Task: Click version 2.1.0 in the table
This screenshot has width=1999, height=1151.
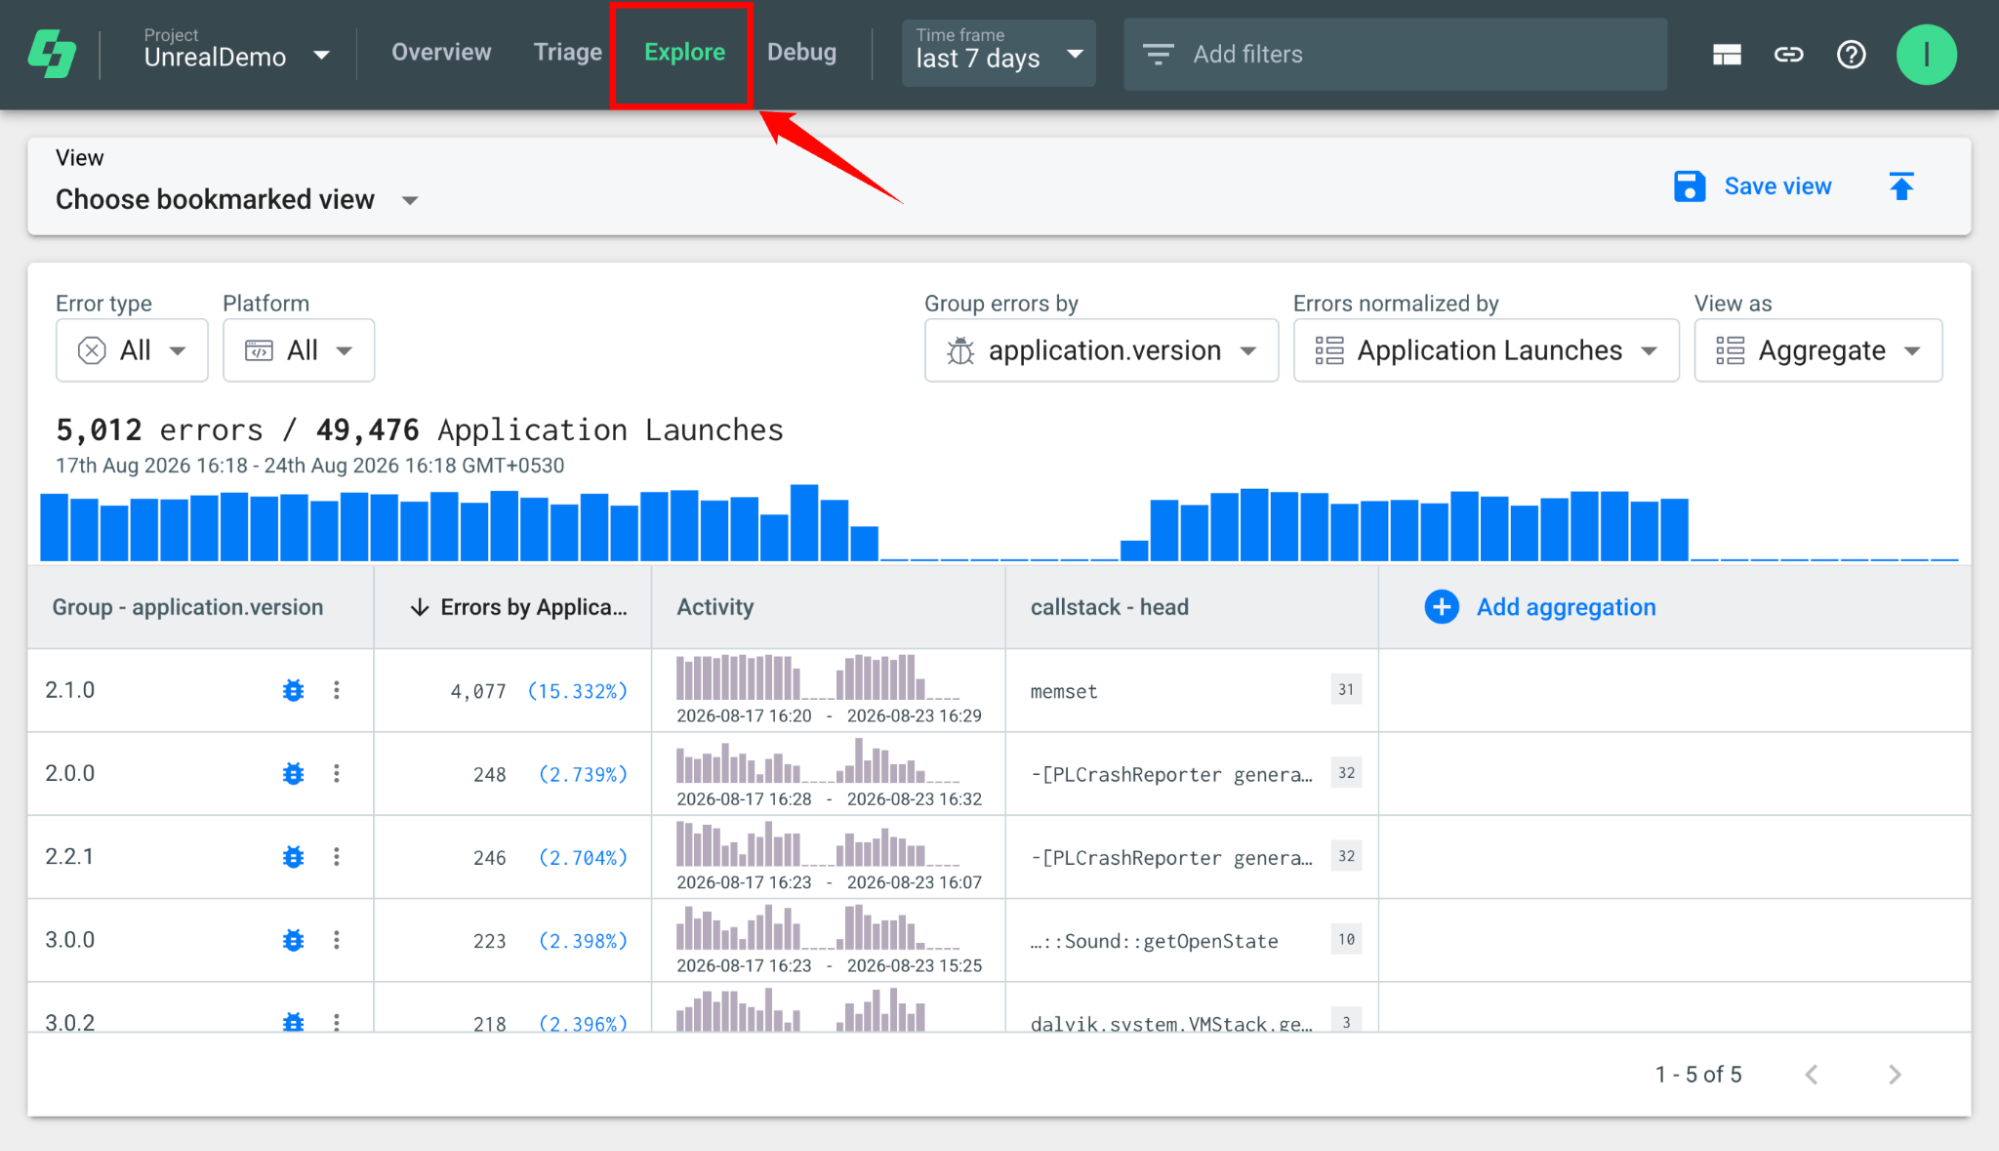Action: point(70,690)
